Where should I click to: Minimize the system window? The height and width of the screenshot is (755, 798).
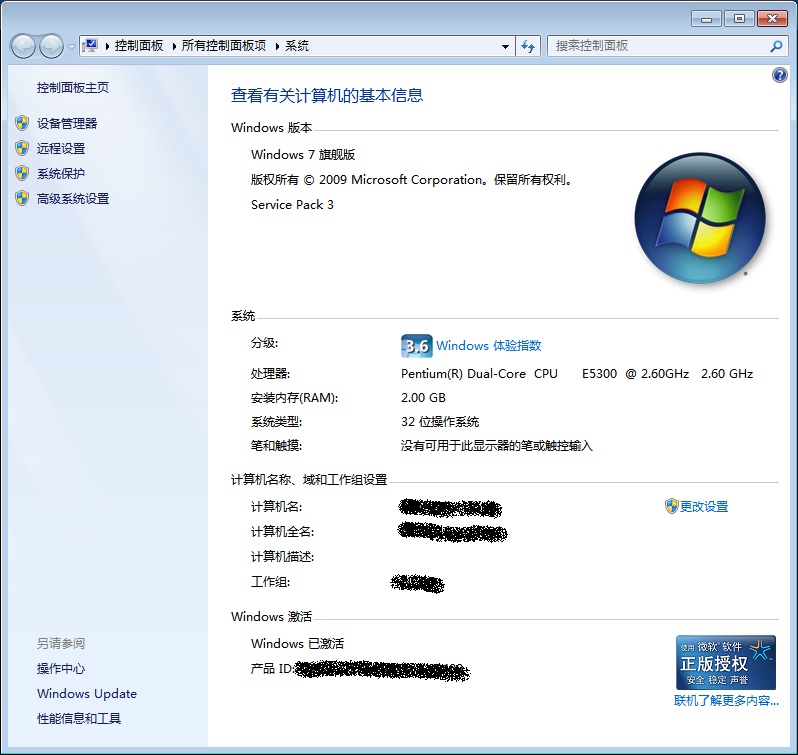706,19
